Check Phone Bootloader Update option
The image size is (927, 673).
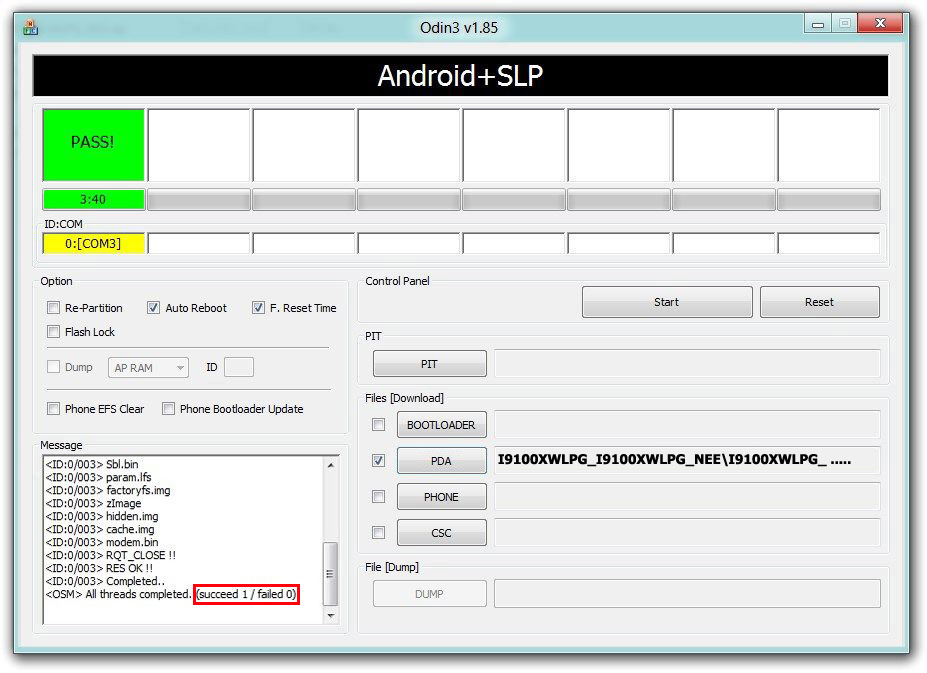point(168,409)
